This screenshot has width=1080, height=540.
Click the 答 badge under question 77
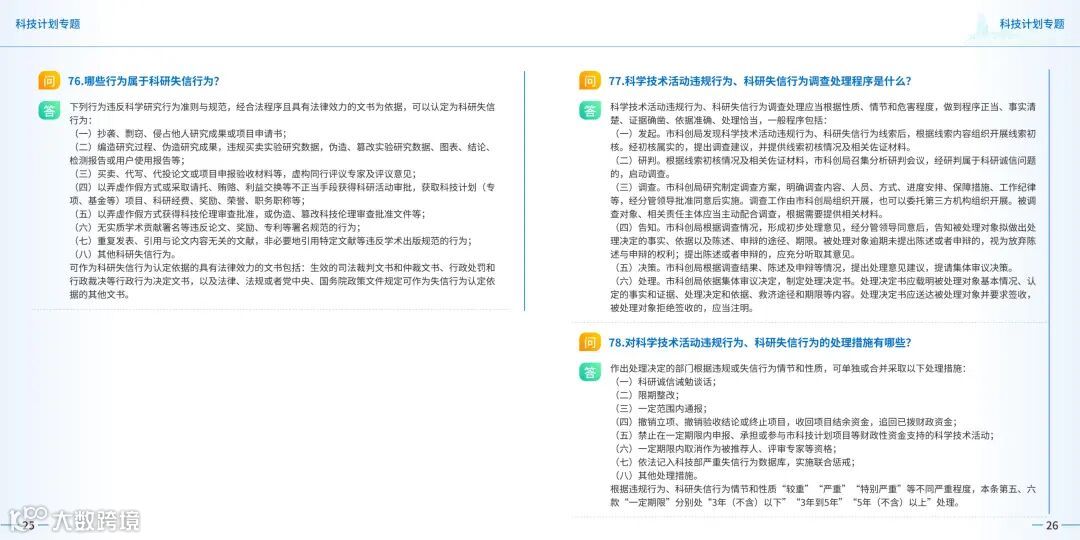[590, 110]
